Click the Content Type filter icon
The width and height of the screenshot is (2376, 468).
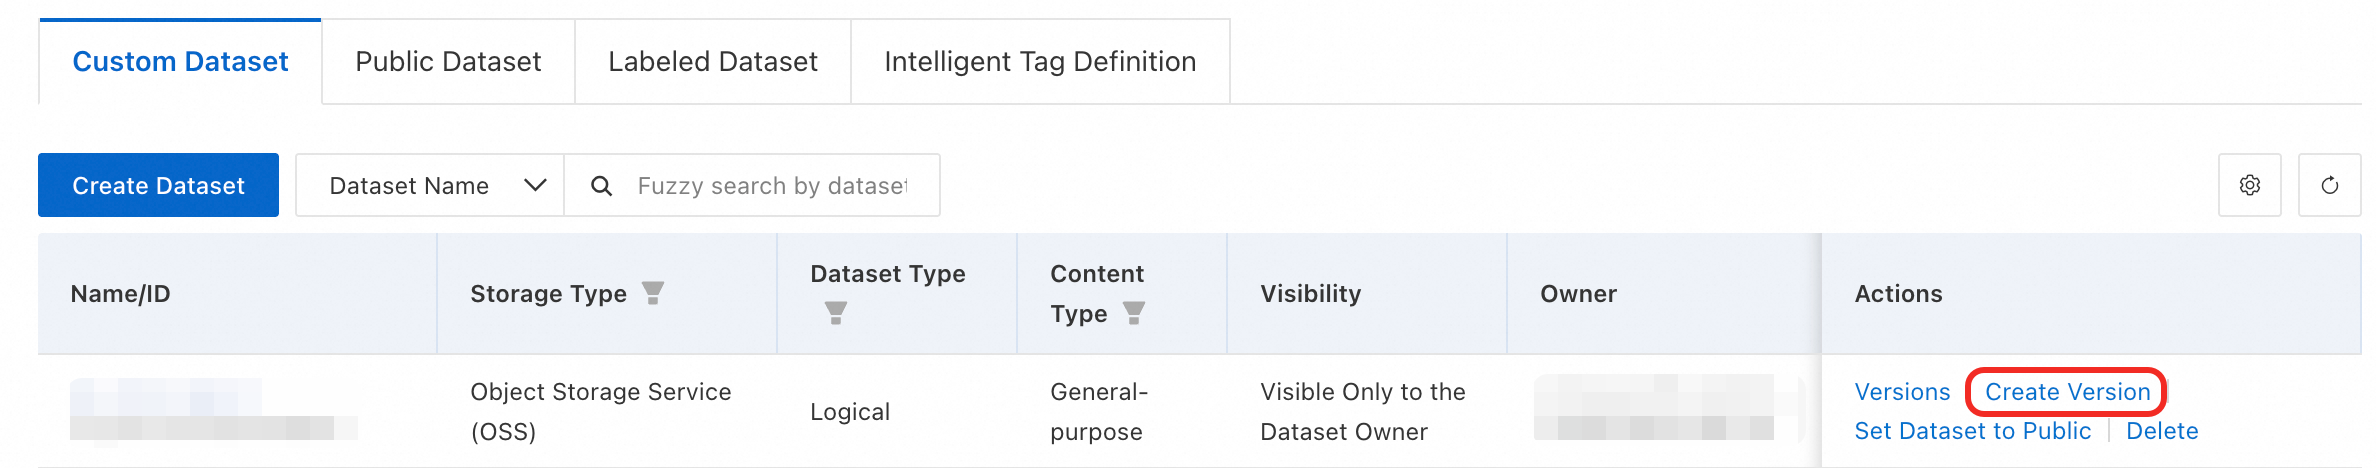coord(1133,313)
